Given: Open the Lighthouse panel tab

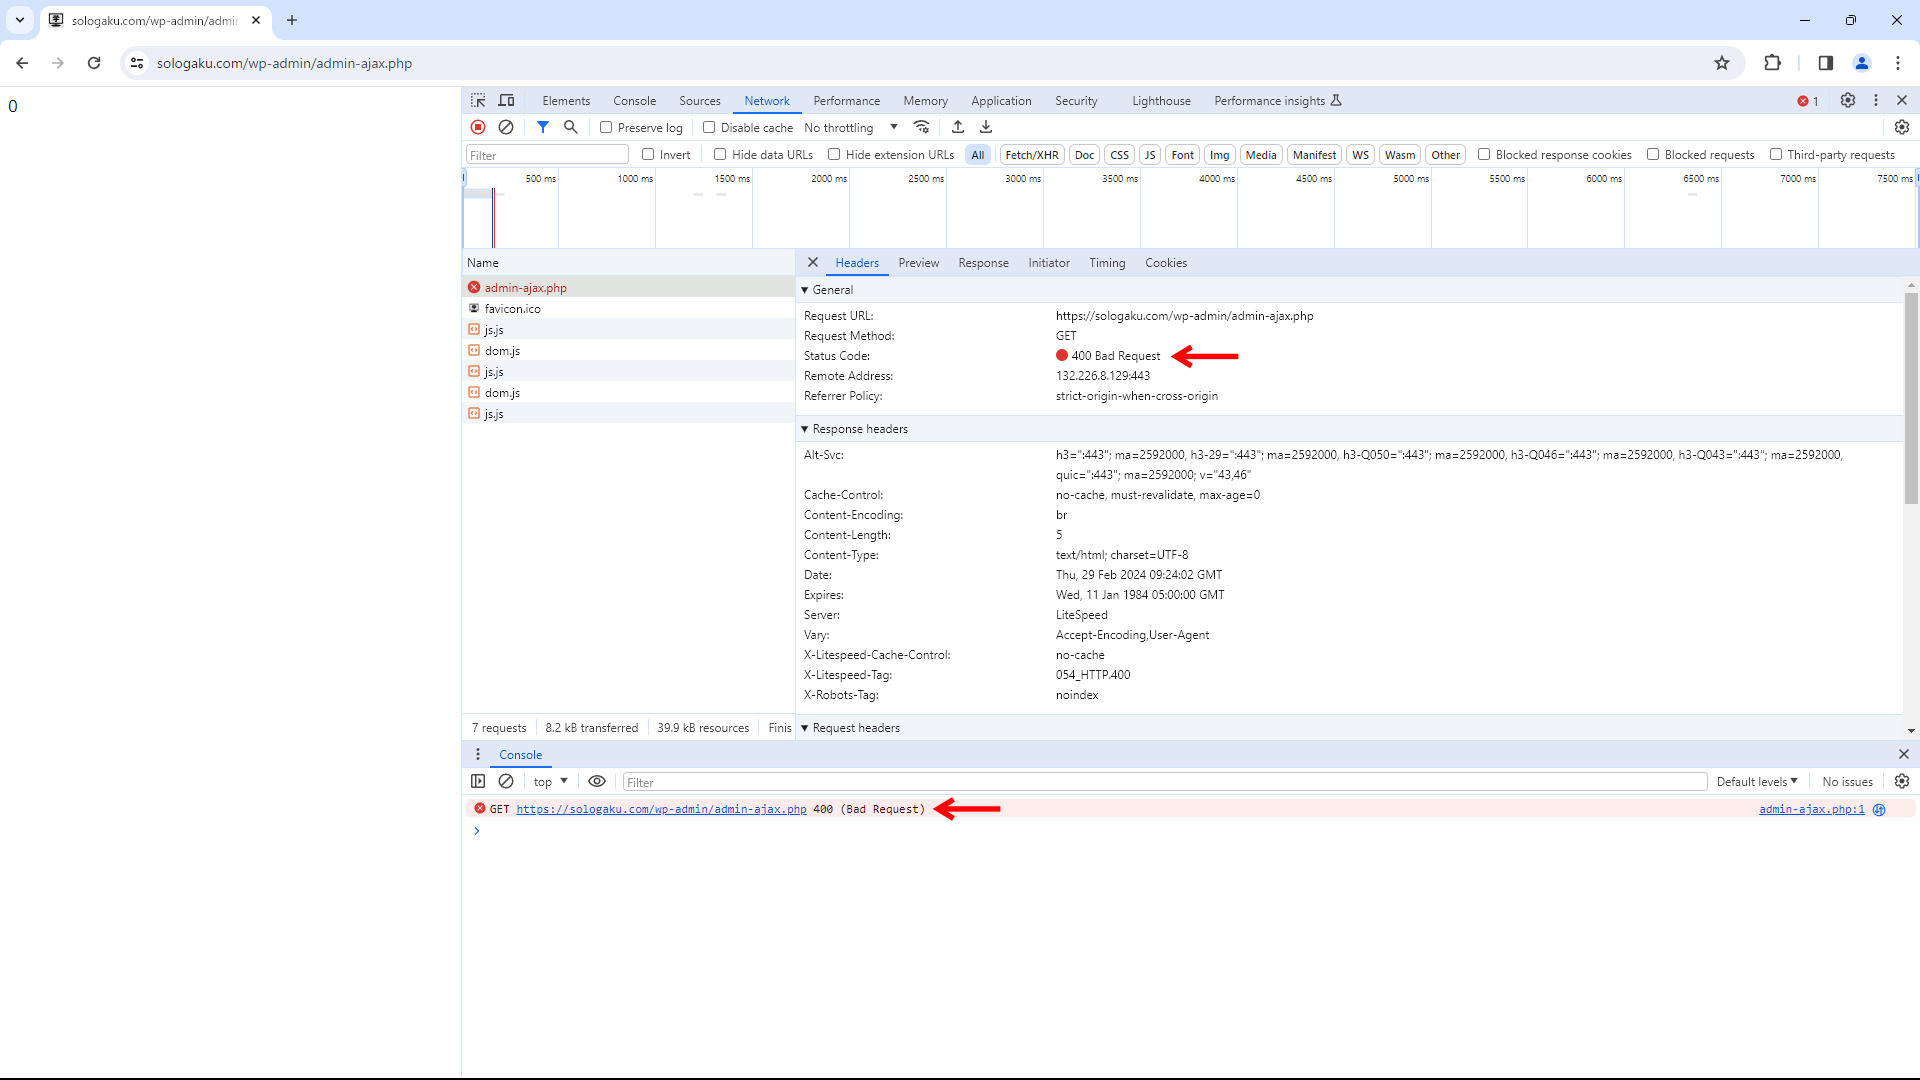Looking at the screenshot, I should click(x=1161, y=101).
